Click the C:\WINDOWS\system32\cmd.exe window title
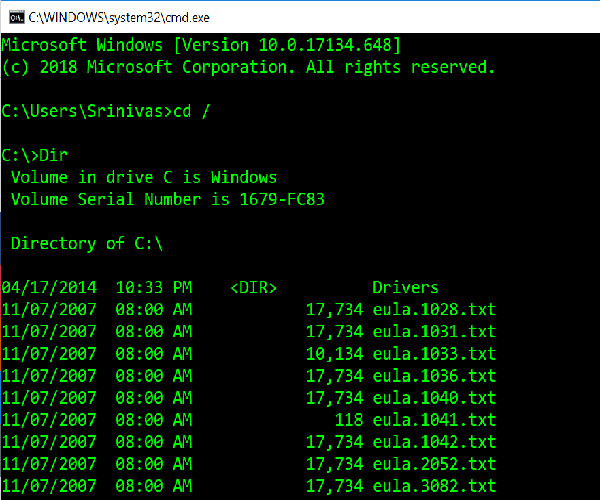Viewport: 600px width, 500px height. 119,18
